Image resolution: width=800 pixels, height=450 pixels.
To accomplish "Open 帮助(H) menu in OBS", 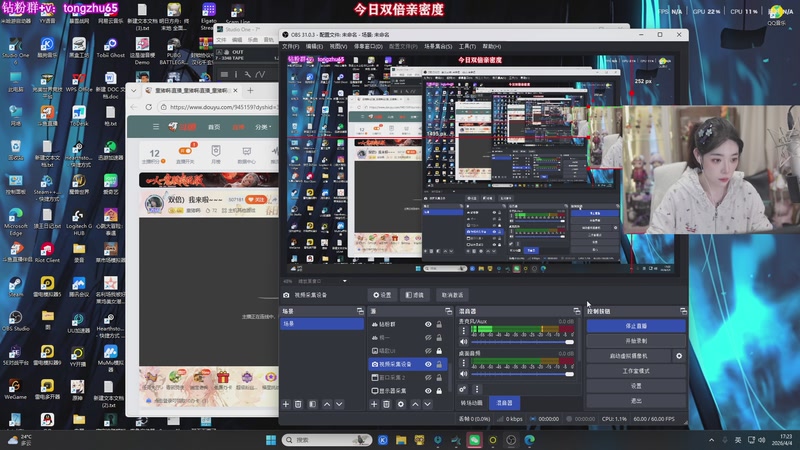I will pos(491,46).
